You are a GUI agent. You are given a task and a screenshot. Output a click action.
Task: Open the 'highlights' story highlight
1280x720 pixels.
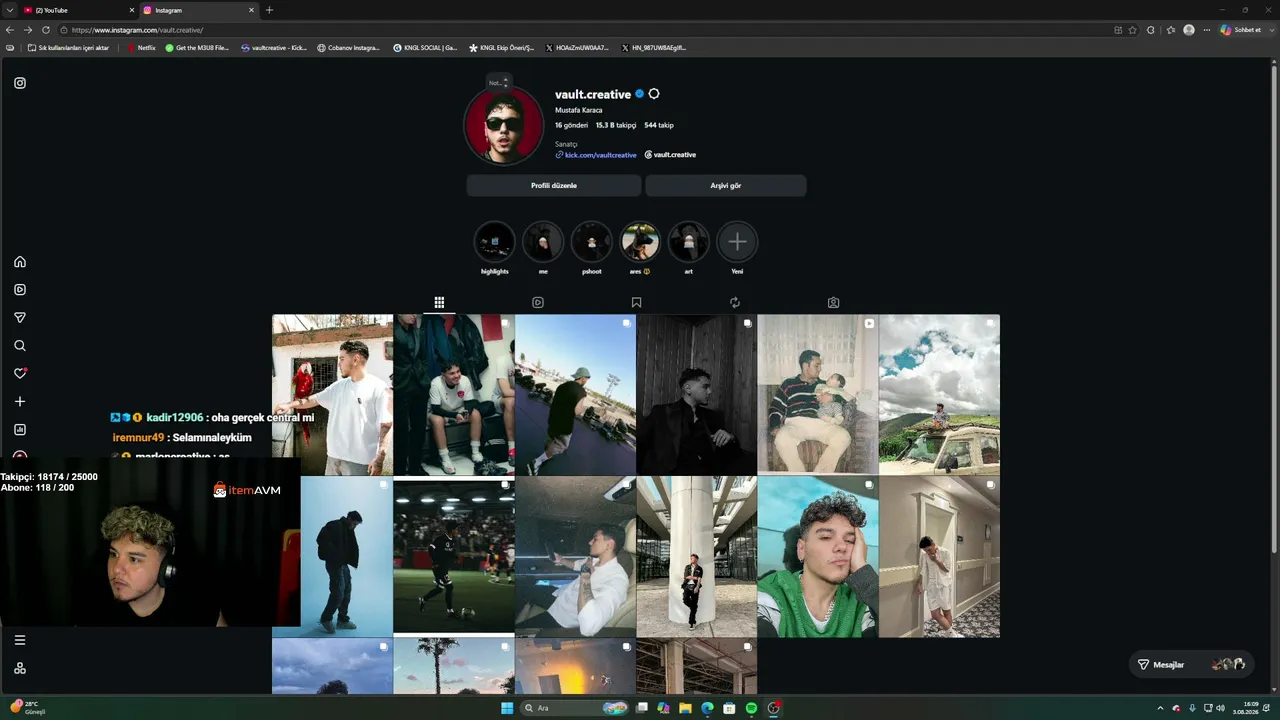pyautogui.click(x=494, y=242)
